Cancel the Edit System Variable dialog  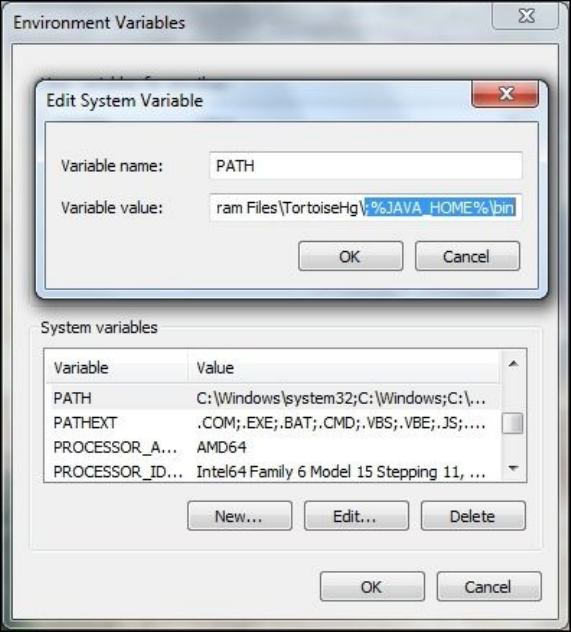(467, 256)
